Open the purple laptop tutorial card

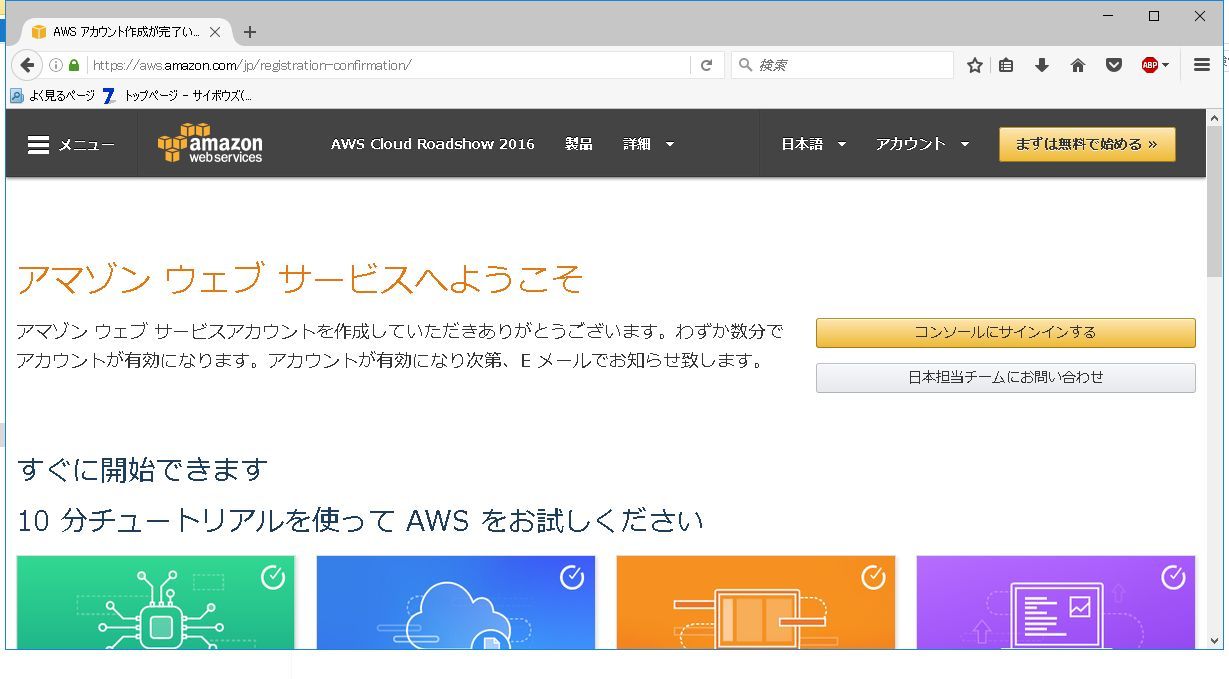[x=1056, y=602]
